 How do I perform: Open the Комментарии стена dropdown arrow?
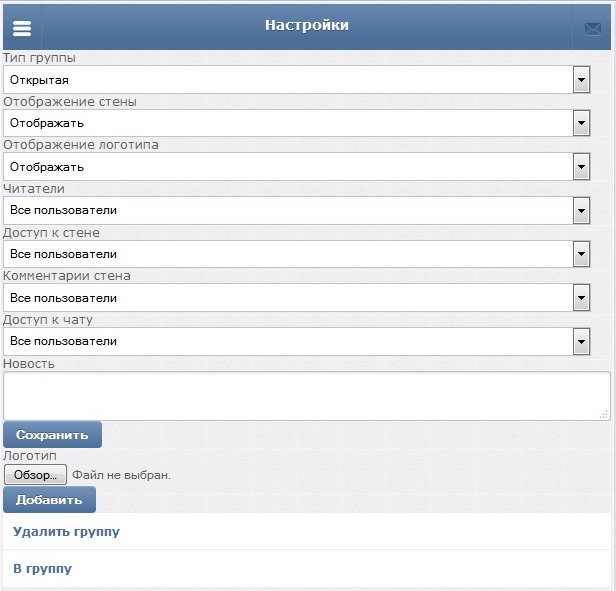[581, 298]
